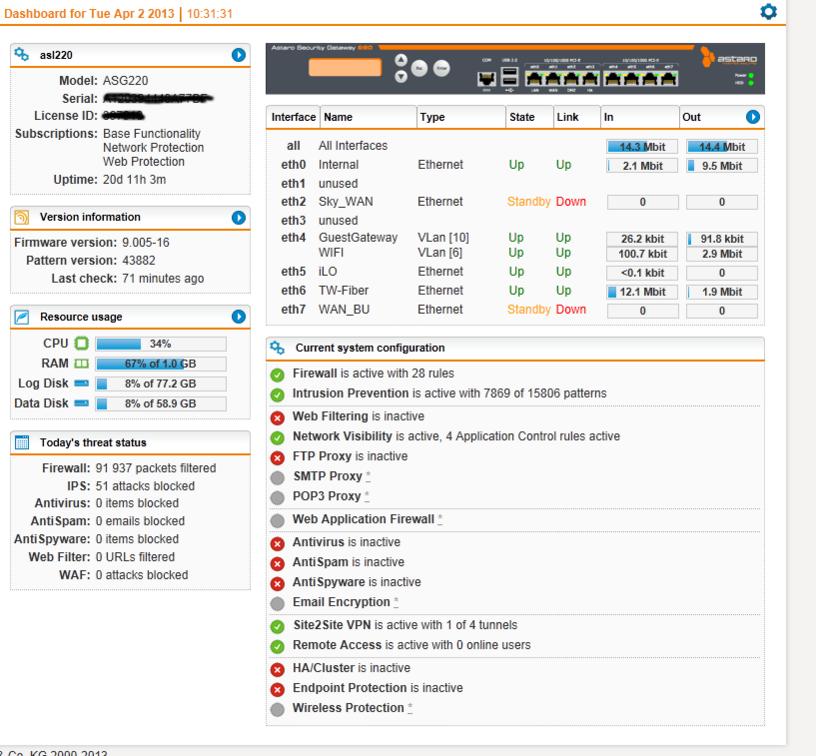
Task: Click the SMTP Proxy grey status icon
Action: click(x=277, y=477)
